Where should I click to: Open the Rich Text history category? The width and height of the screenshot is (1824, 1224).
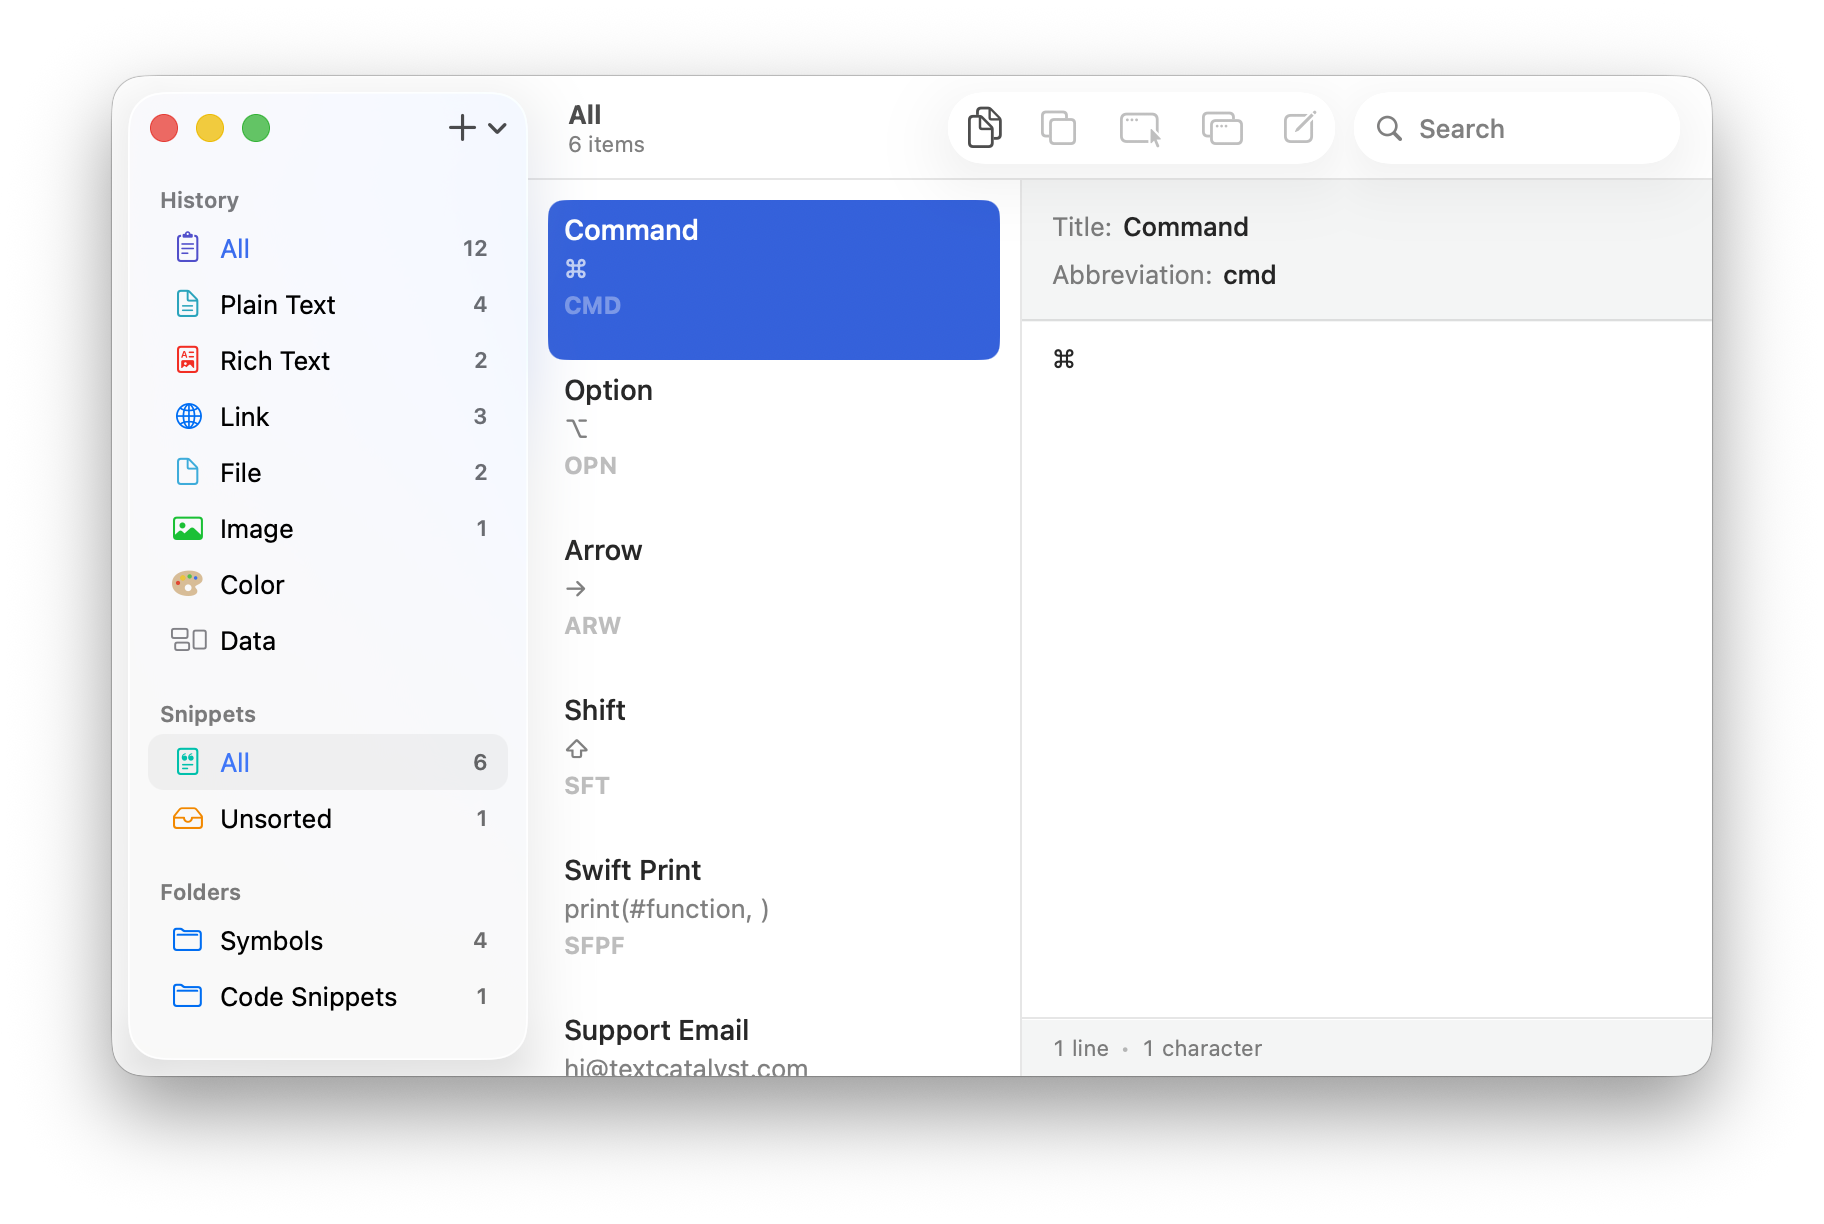pos(274,361)
